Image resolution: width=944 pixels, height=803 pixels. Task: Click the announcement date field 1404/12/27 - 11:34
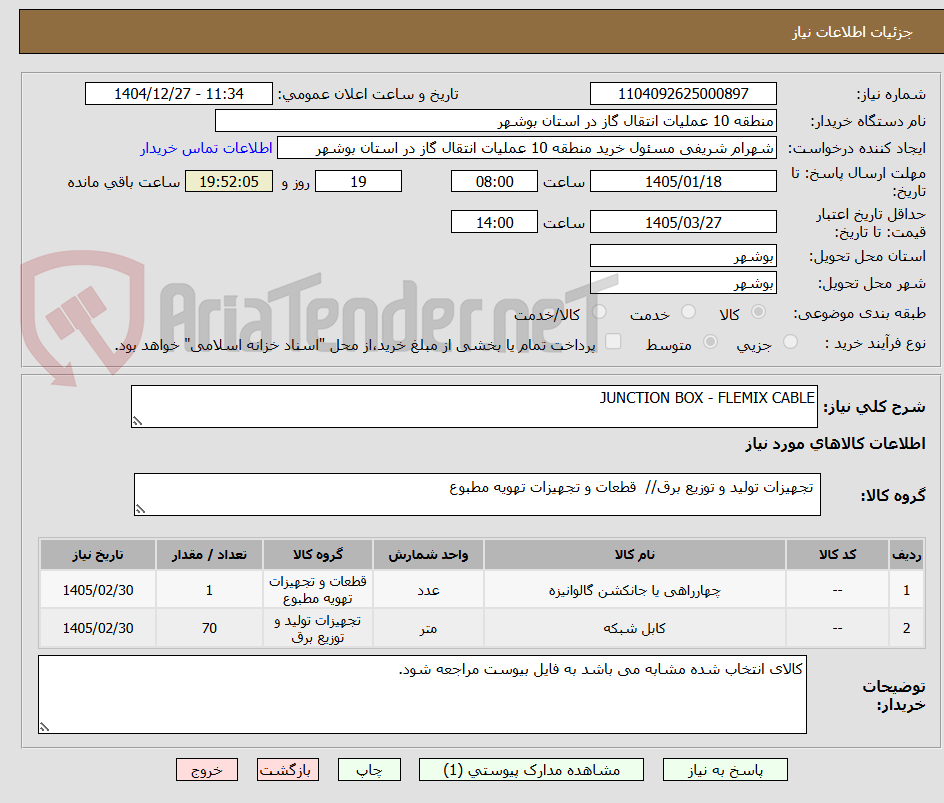pos(179,94)
